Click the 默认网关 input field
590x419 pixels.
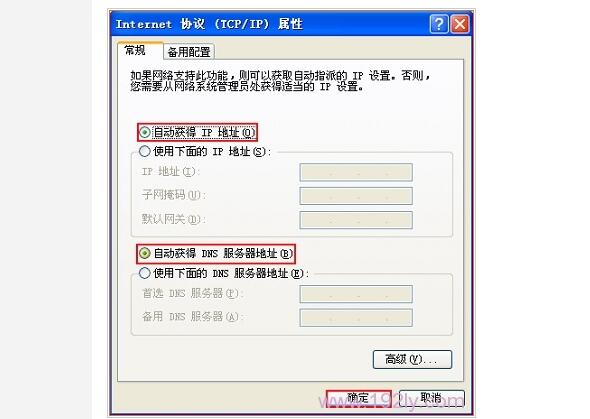pyautogui.click(x=356, y=220)
